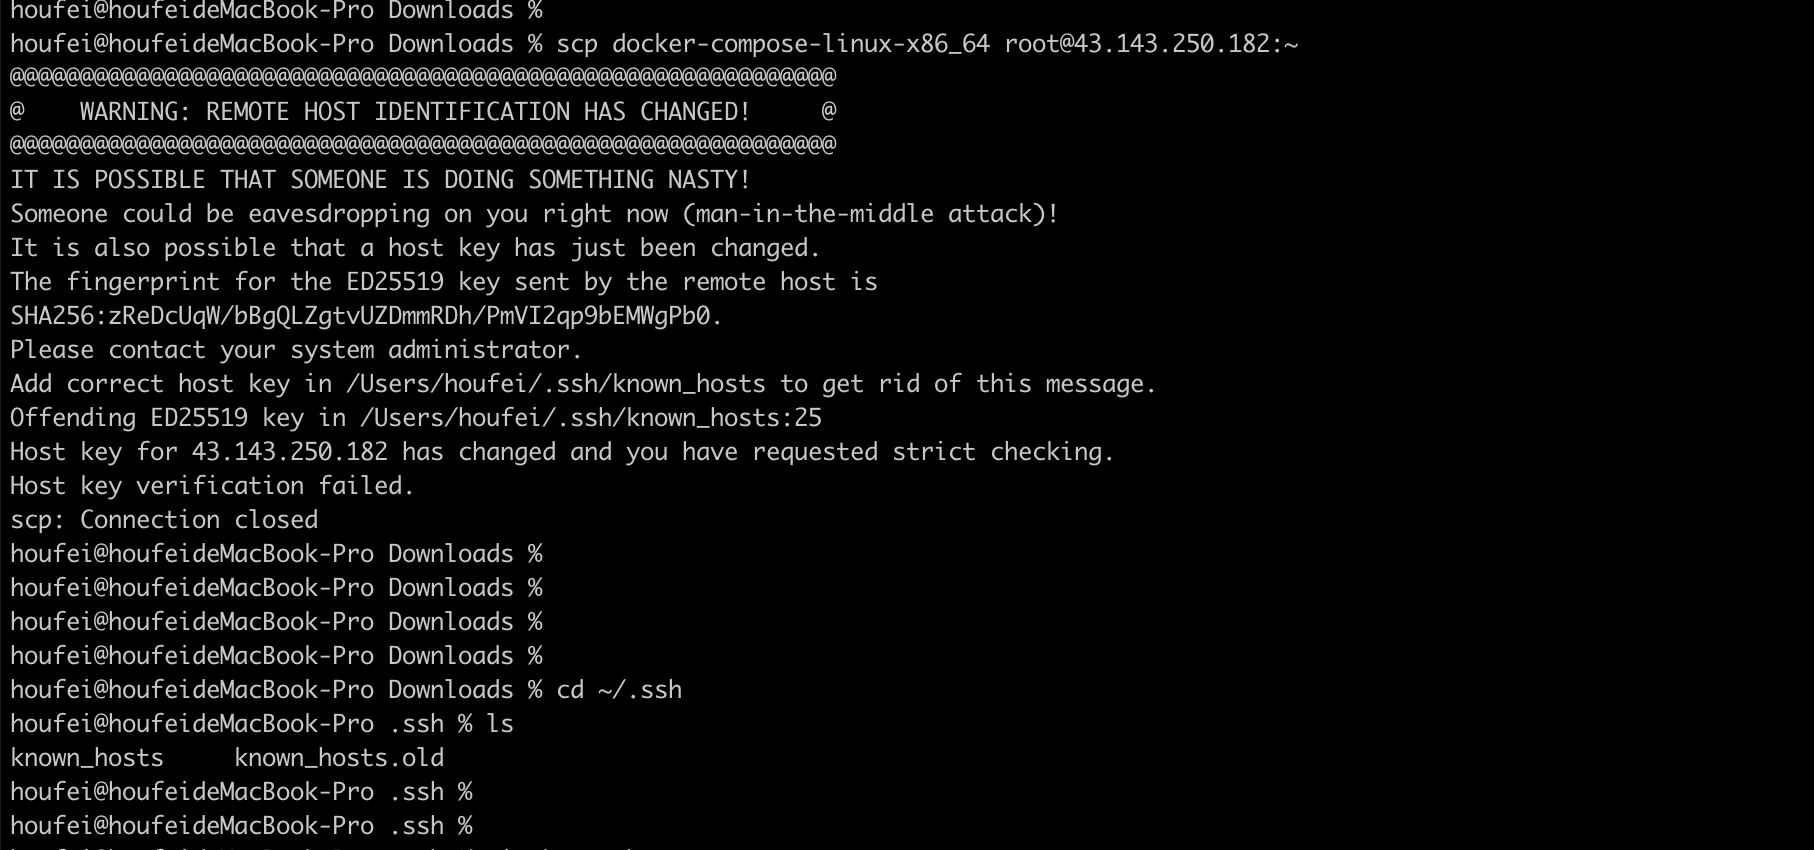The width and height of the screenshot is (1814, 850).
Task: Click the scp: Connection closed line
Action: [x=164, y=520]
